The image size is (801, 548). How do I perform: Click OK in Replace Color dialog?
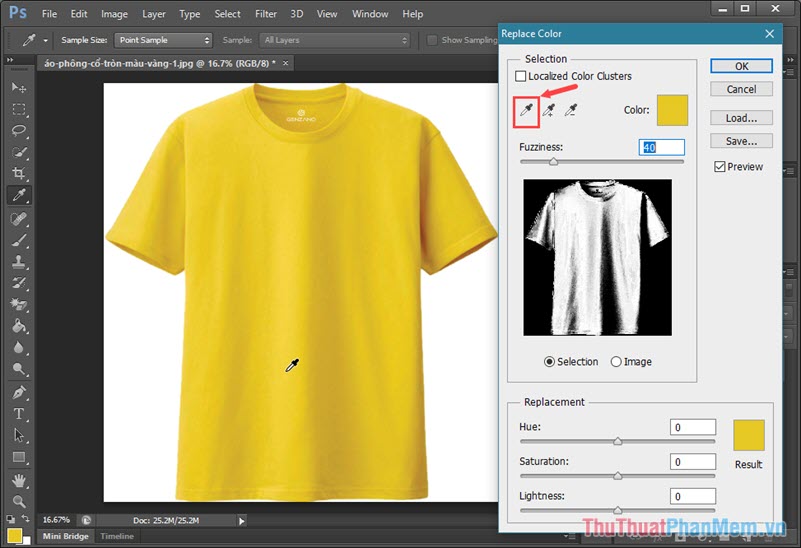741,66
